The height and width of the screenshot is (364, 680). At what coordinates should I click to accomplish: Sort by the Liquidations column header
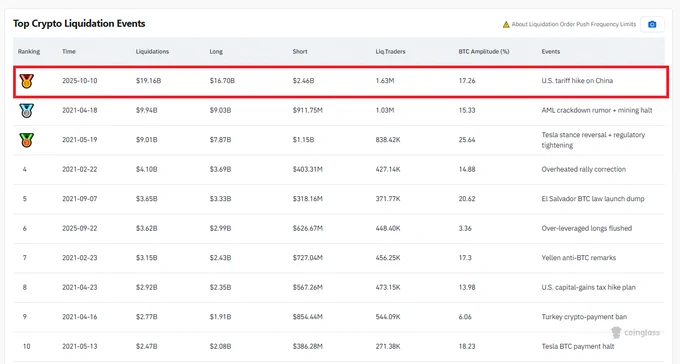[x=152, y=52]
